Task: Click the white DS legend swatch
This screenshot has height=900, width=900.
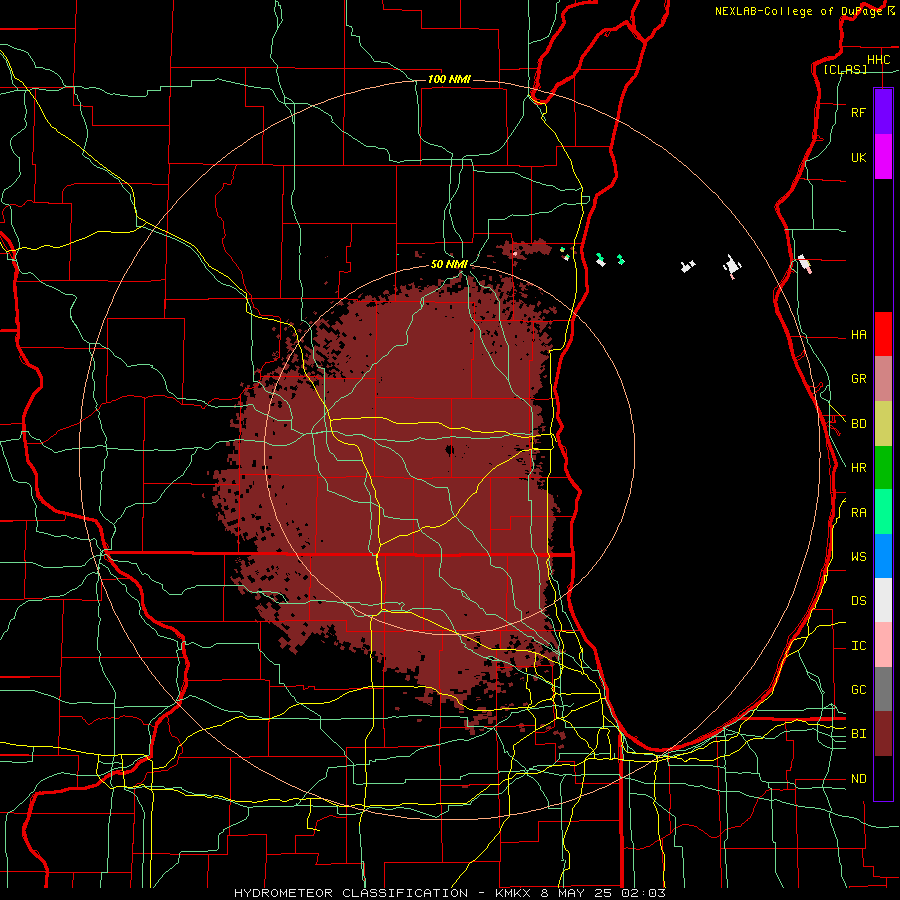Action: pyautogui.click(x=883, y=600)
